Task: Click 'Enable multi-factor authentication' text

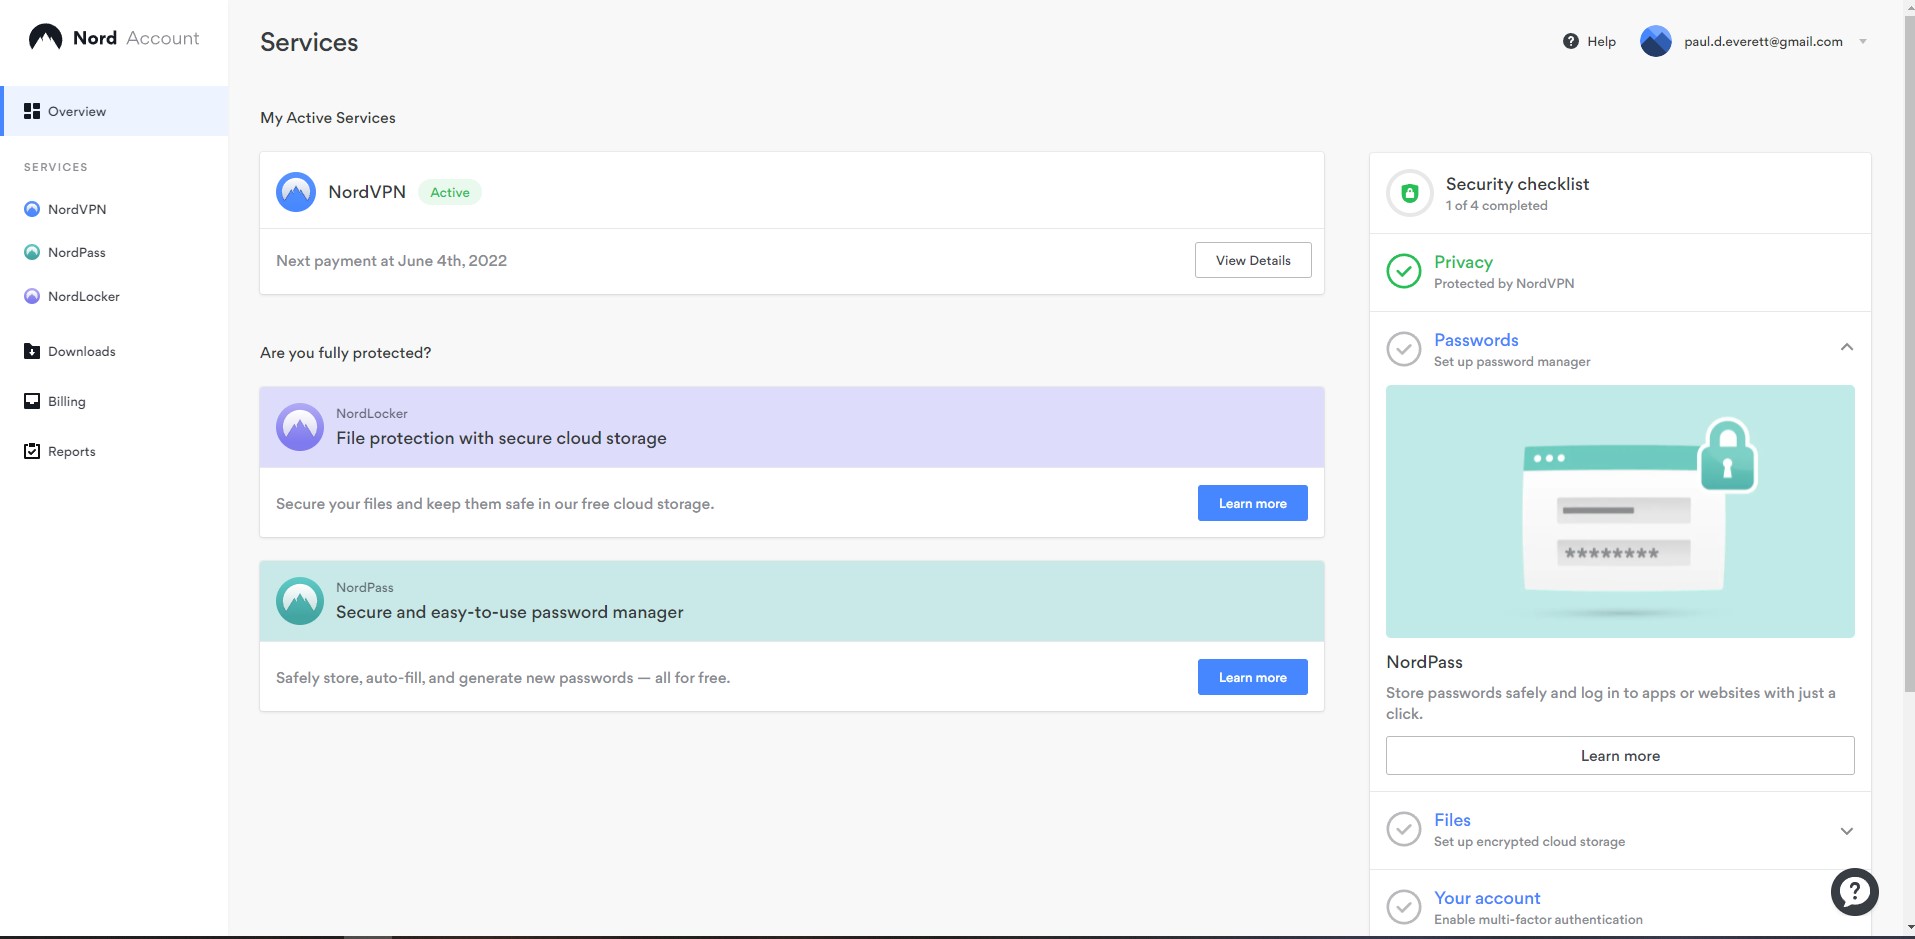Action: click(1538, 919)
